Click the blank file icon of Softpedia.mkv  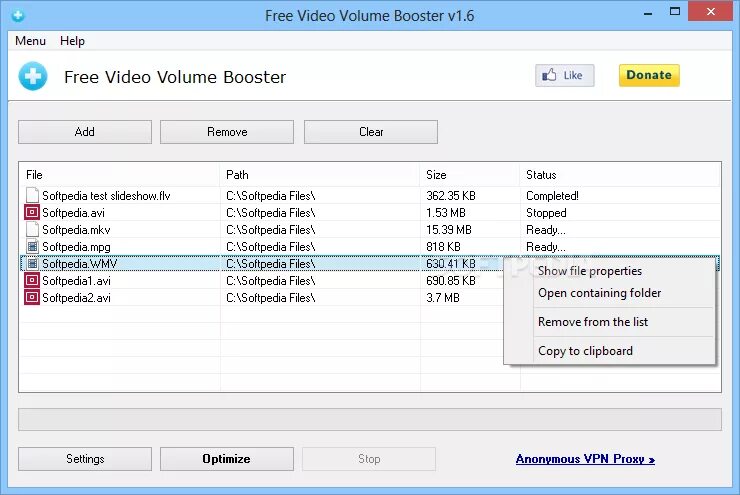click(x=32, y=229)
